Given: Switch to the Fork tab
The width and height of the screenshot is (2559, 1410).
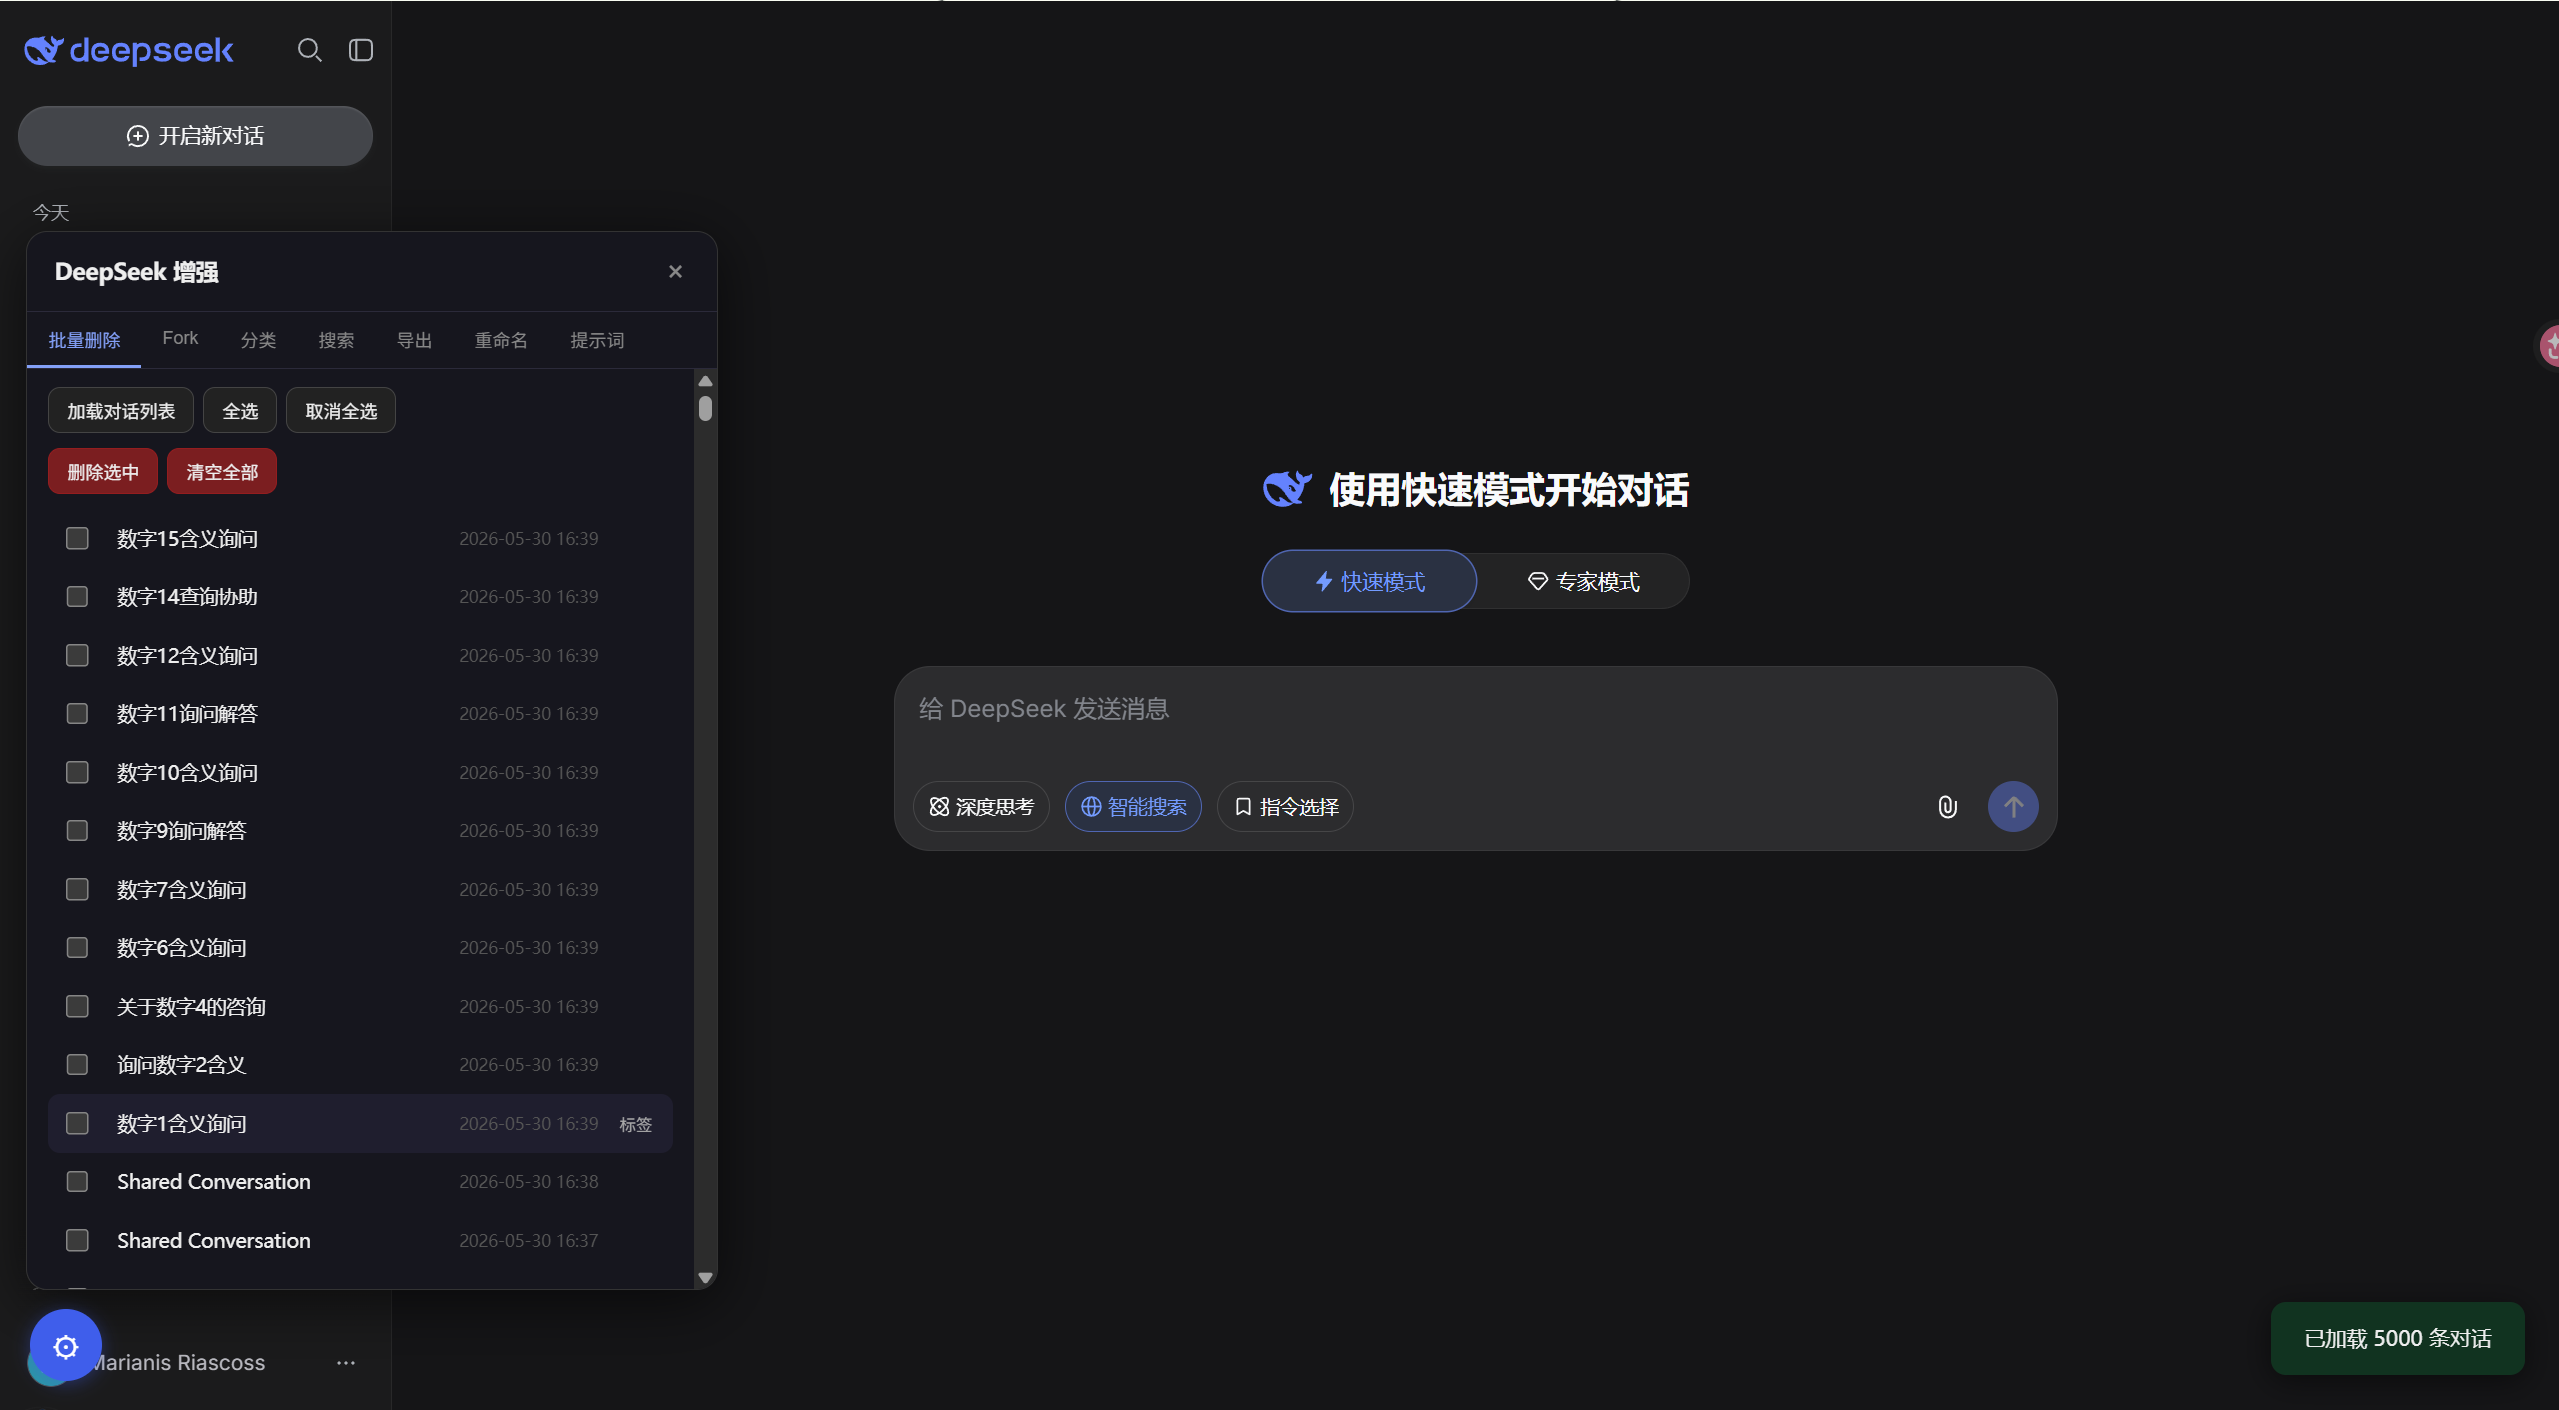Looking at the screenshot, I should [x=181, y=339].
